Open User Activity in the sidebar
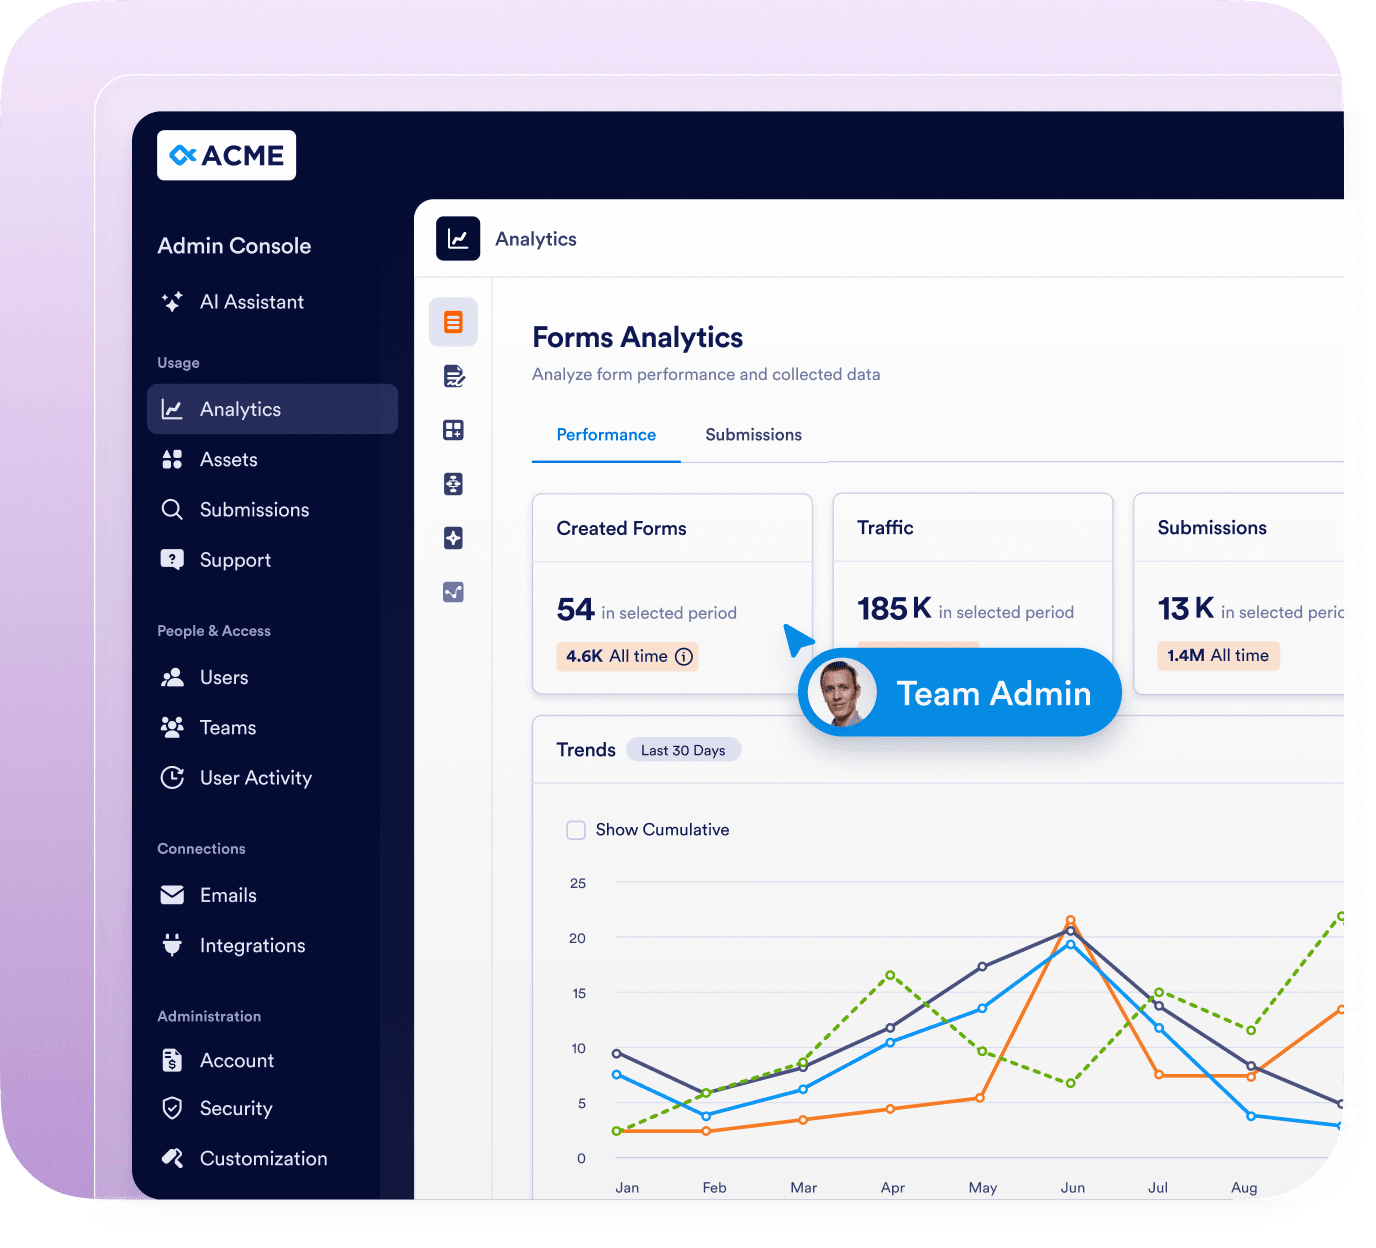 click(255, 778)
